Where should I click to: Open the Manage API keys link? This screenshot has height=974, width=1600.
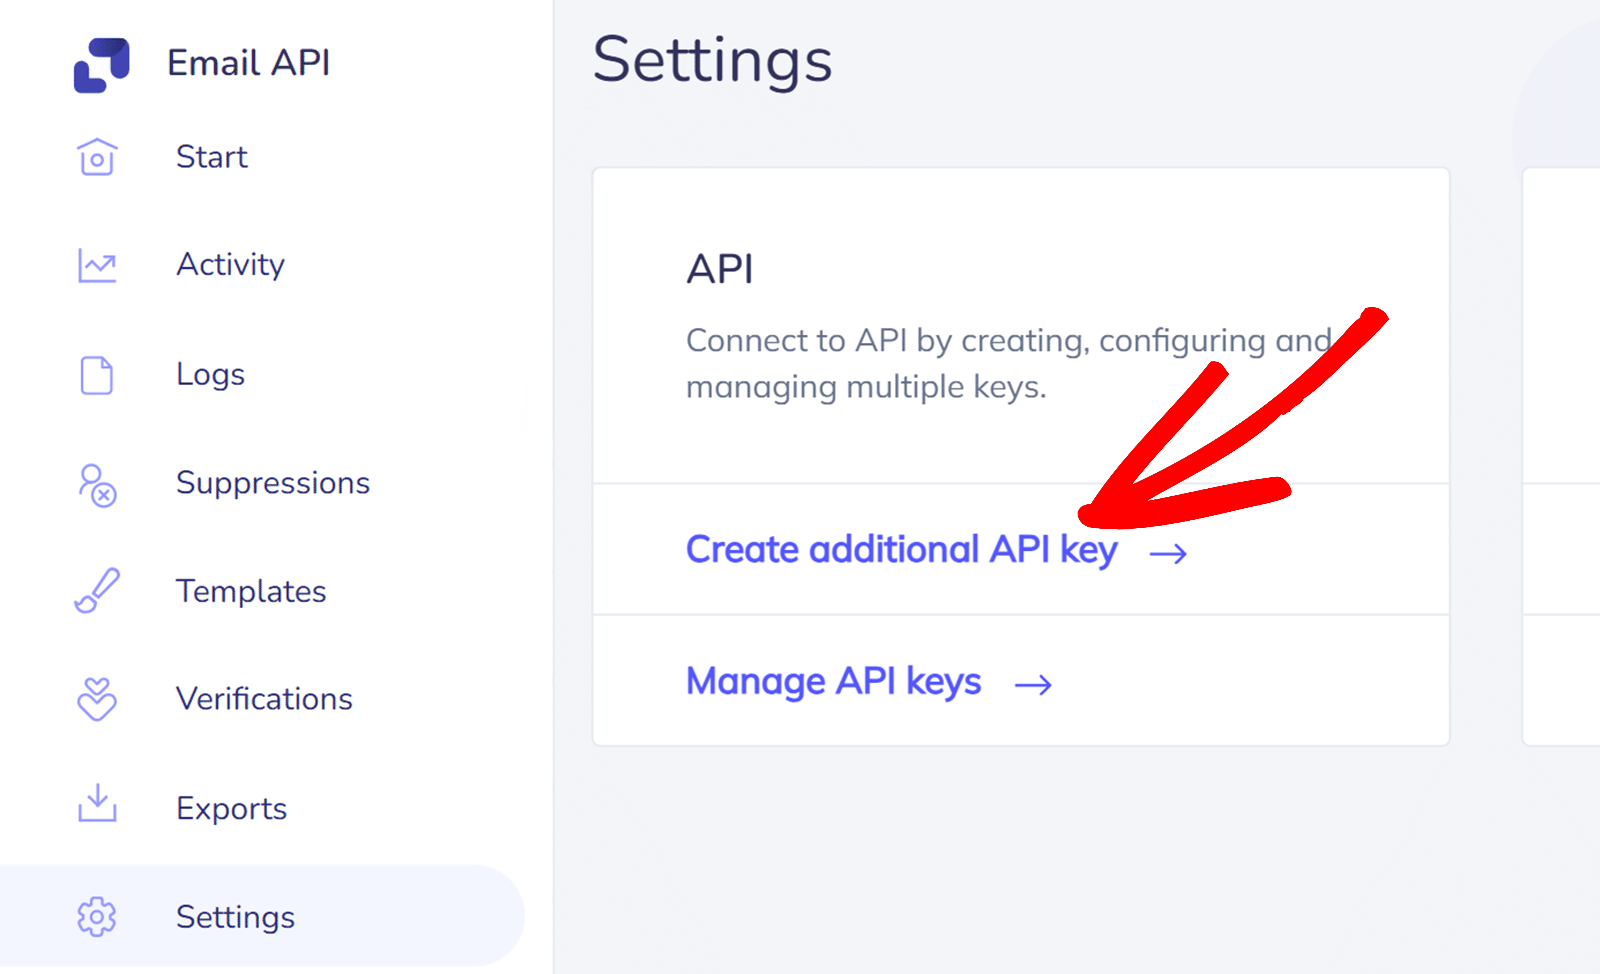833,682
